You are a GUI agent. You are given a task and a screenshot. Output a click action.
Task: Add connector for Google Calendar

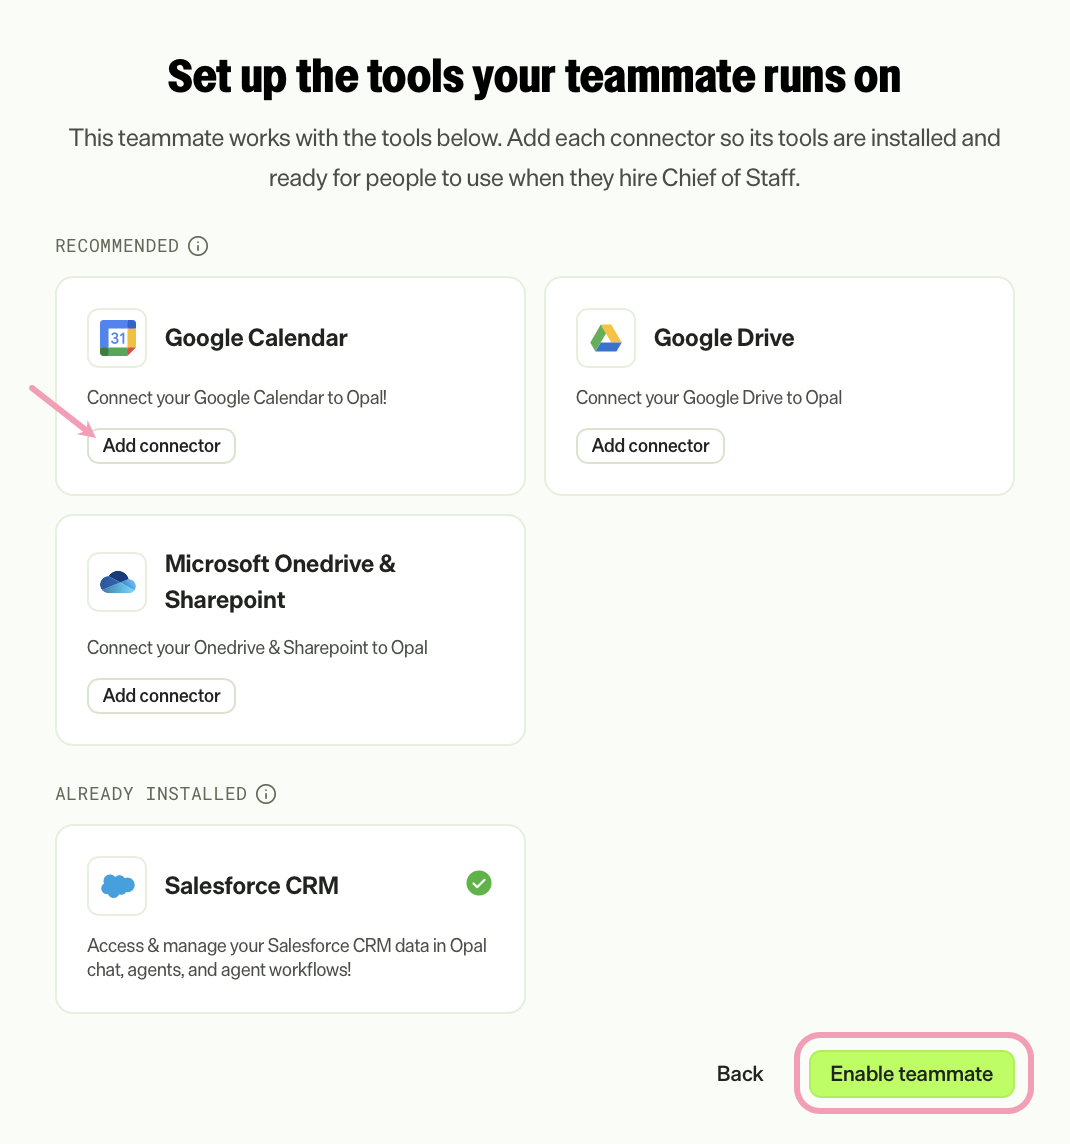(x=161, y=446)
